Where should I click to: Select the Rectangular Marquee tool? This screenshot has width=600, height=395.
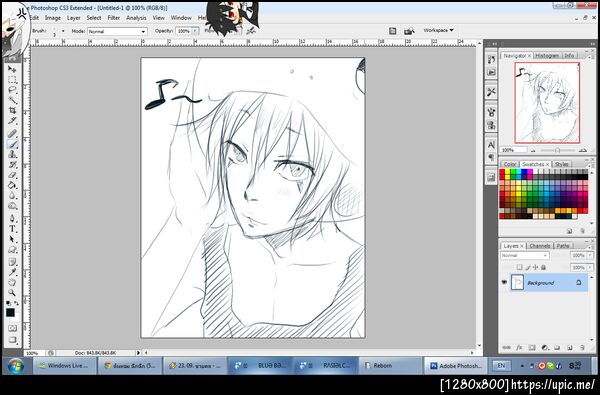[x=12, y=80]
